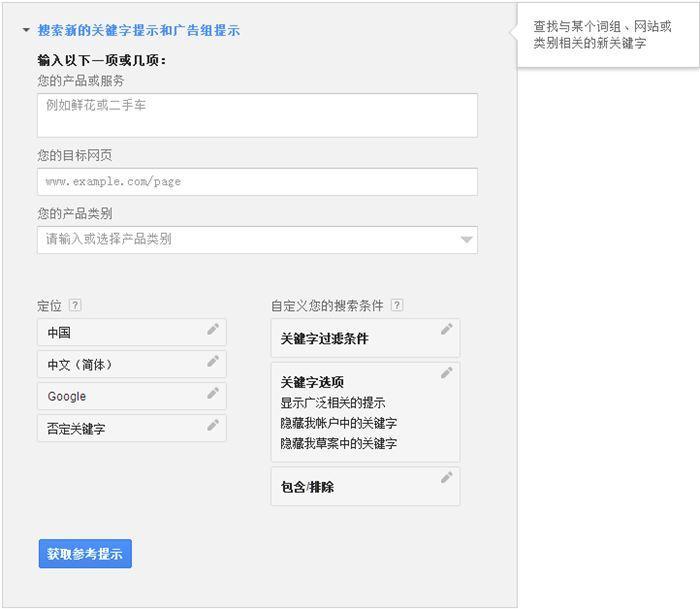Open the 您的产品类别 combo box

tap(257, 240)
